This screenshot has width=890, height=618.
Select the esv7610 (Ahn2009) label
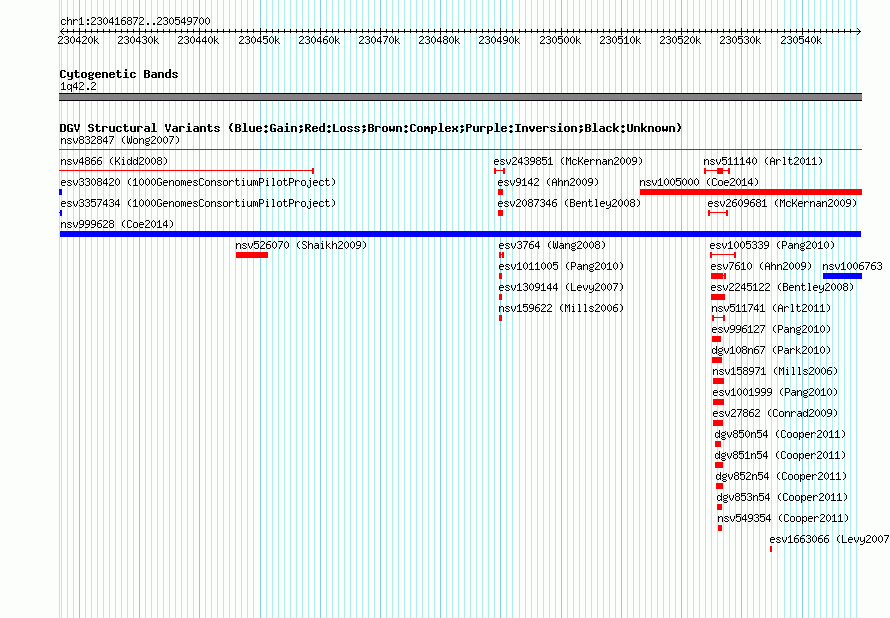(762, 266)
